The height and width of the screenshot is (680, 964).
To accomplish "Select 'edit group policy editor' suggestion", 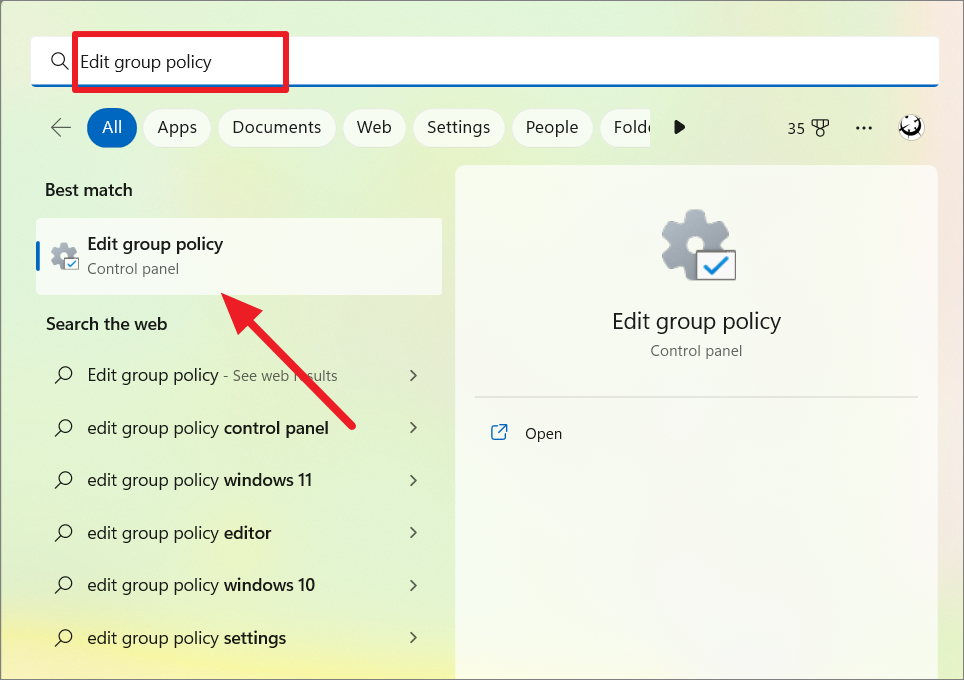I will 179,533.
